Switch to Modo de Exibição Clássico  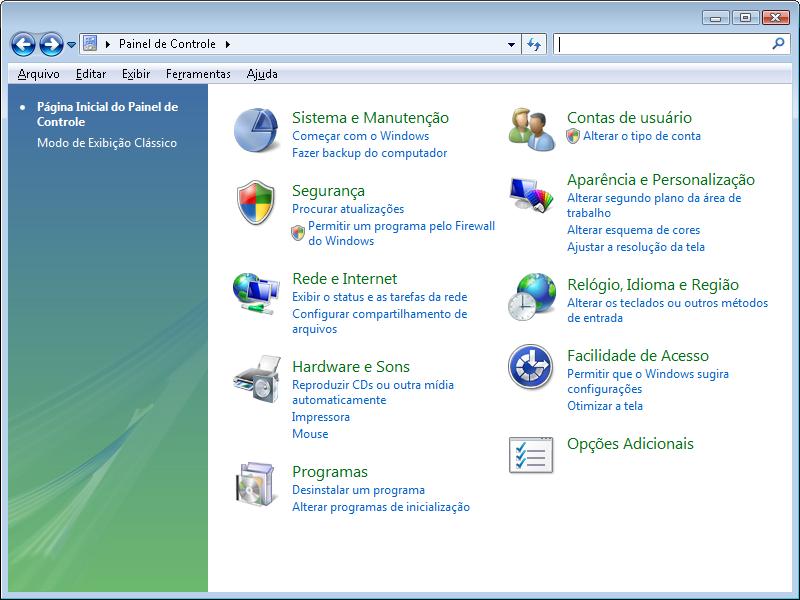[x=106, y=143]
